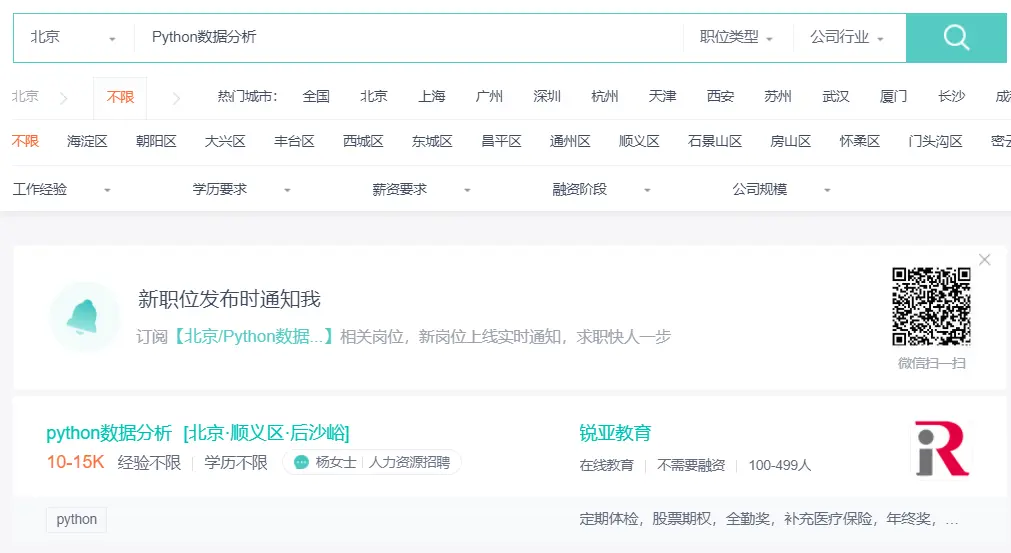This screenshot has height=553, width=1011.
Task: Select 长沙 in hot cities
Action: (x=951, y=97)
